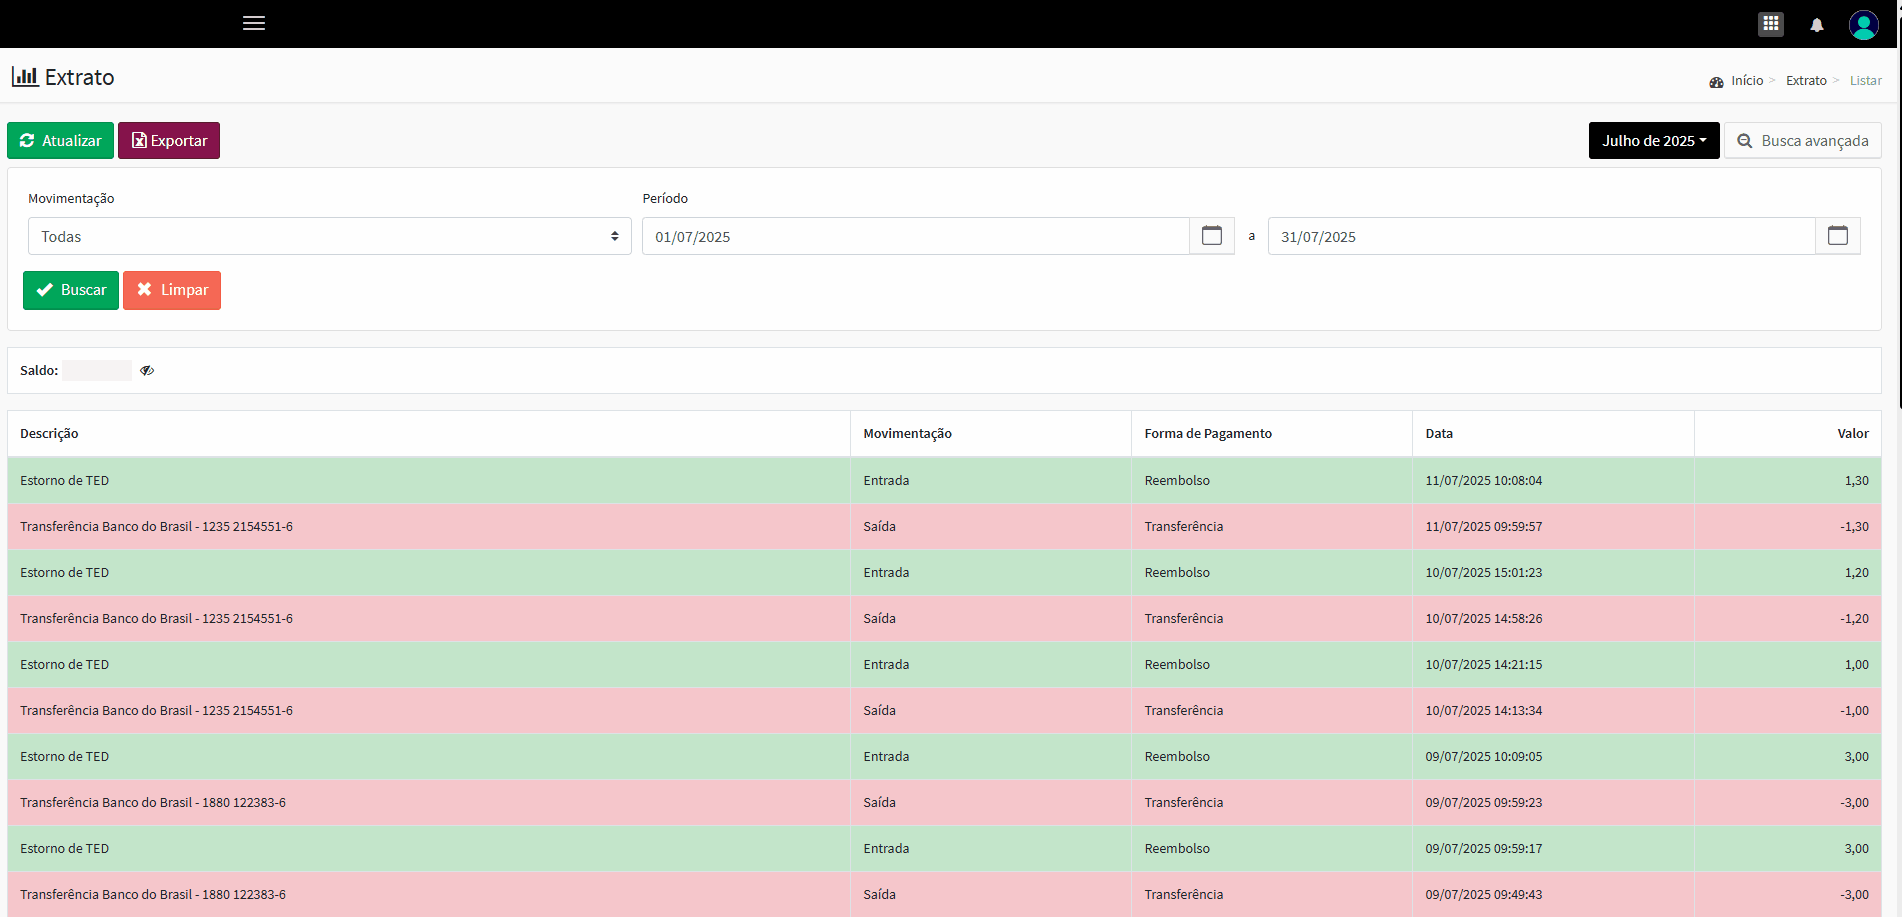Open calendar picker for end date
The width and height of the screenshot is (1902, 917).
click(x=1837, y=236)
